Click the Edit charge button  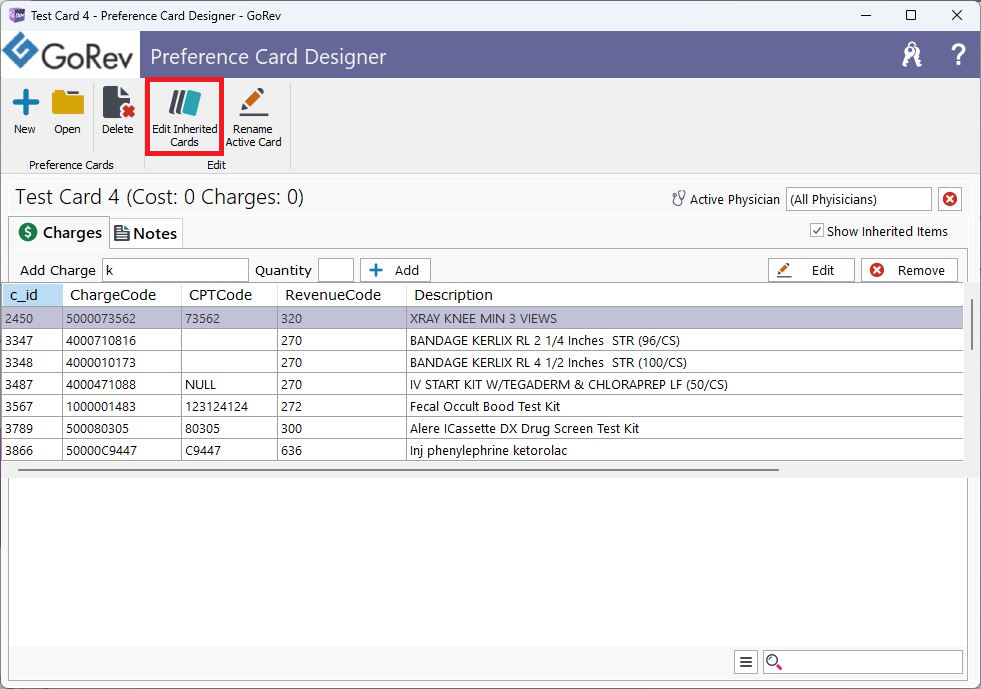(811, 270)
